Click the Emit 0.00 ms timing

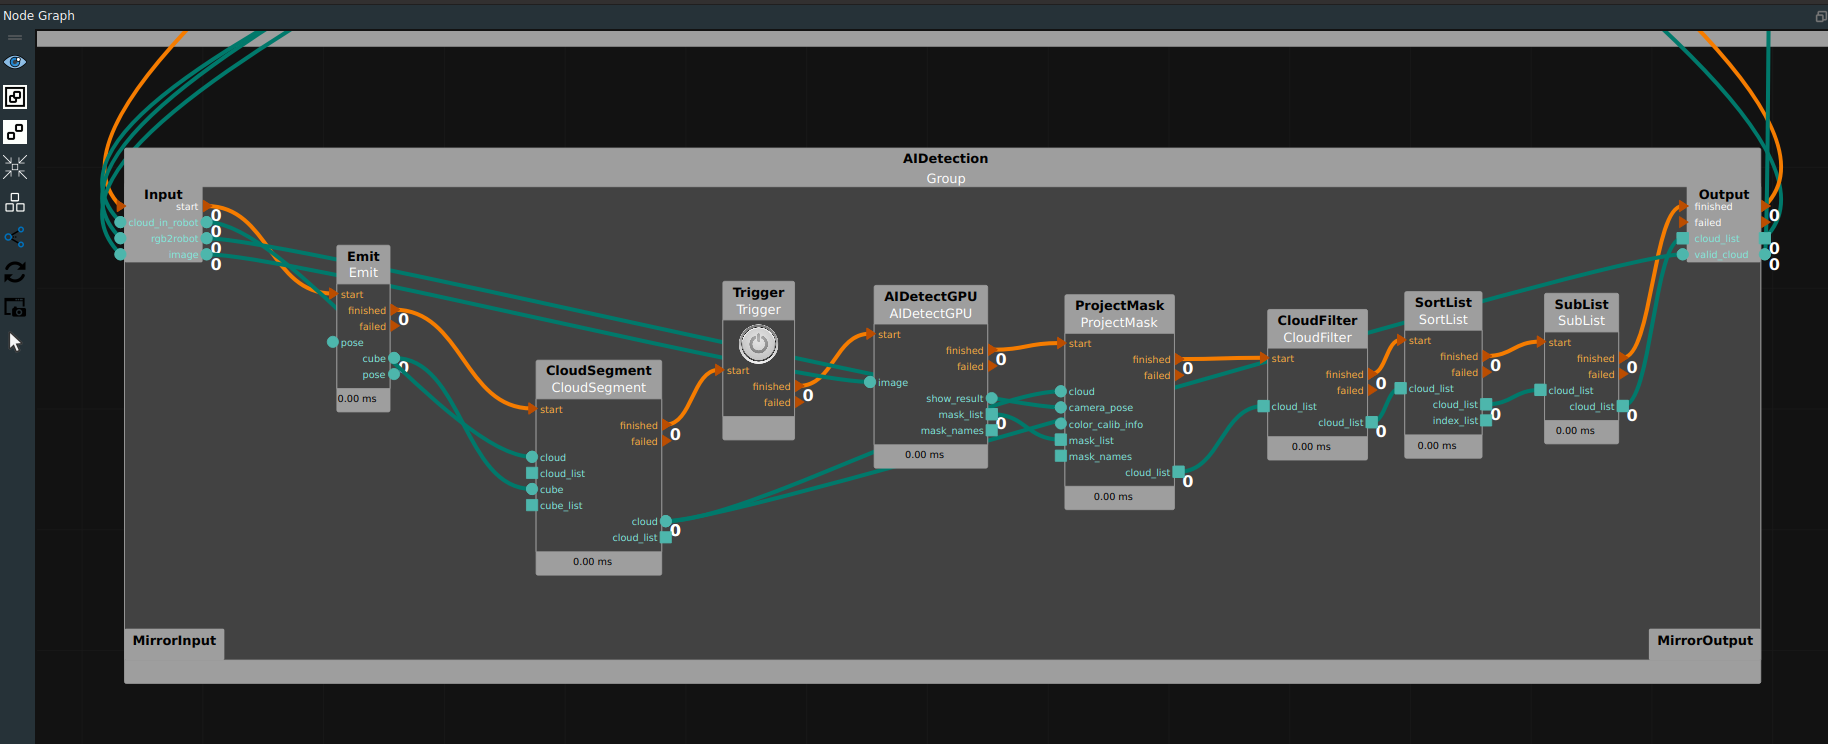(x=357, y=398)
